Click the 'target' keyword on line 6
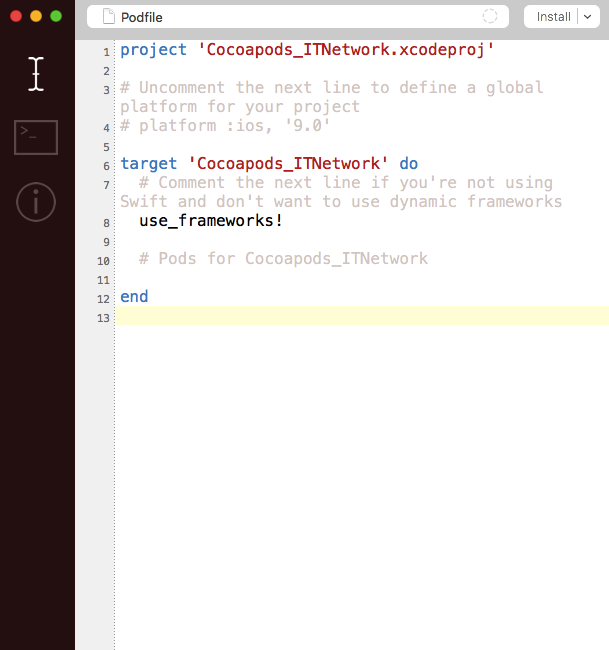The width and height of the screenshot is (609, 650). (148, 164)
